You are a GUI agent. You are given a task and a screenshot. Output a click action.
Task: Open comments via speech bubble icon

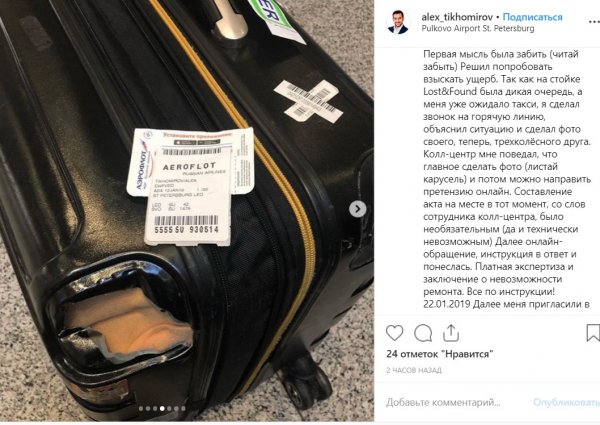(423, 333)
